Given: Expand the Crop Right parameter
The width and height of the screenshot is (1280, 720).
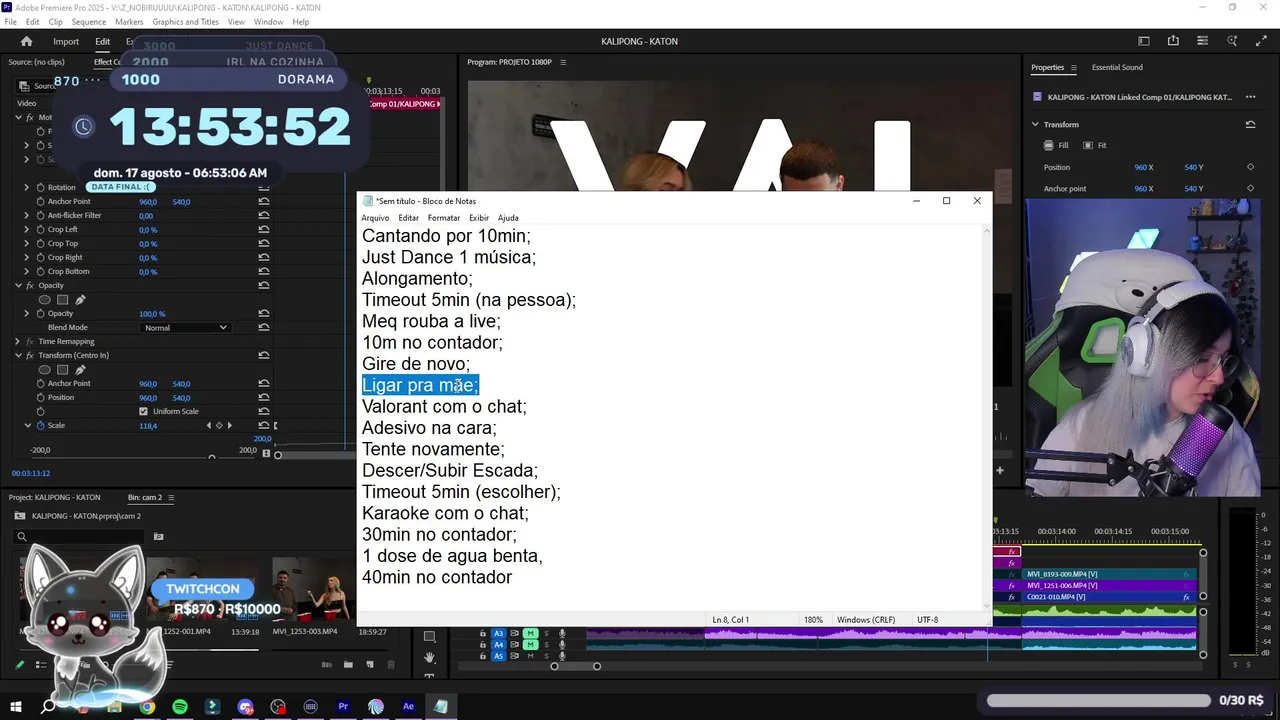Looking at the screenshot, I should 27,258.
